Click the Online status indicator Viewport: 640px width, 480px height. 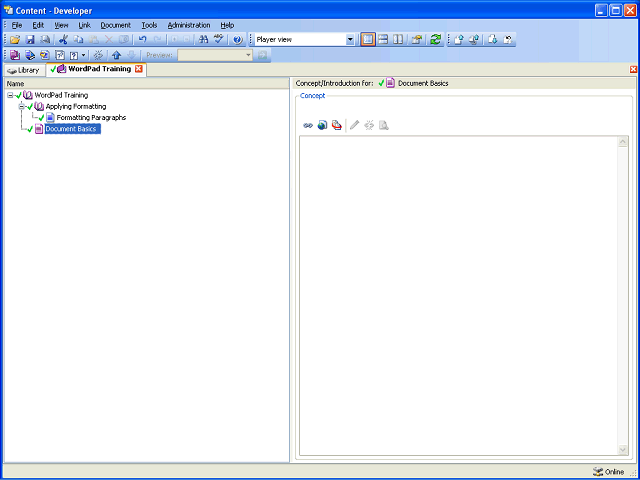[609, 472]
